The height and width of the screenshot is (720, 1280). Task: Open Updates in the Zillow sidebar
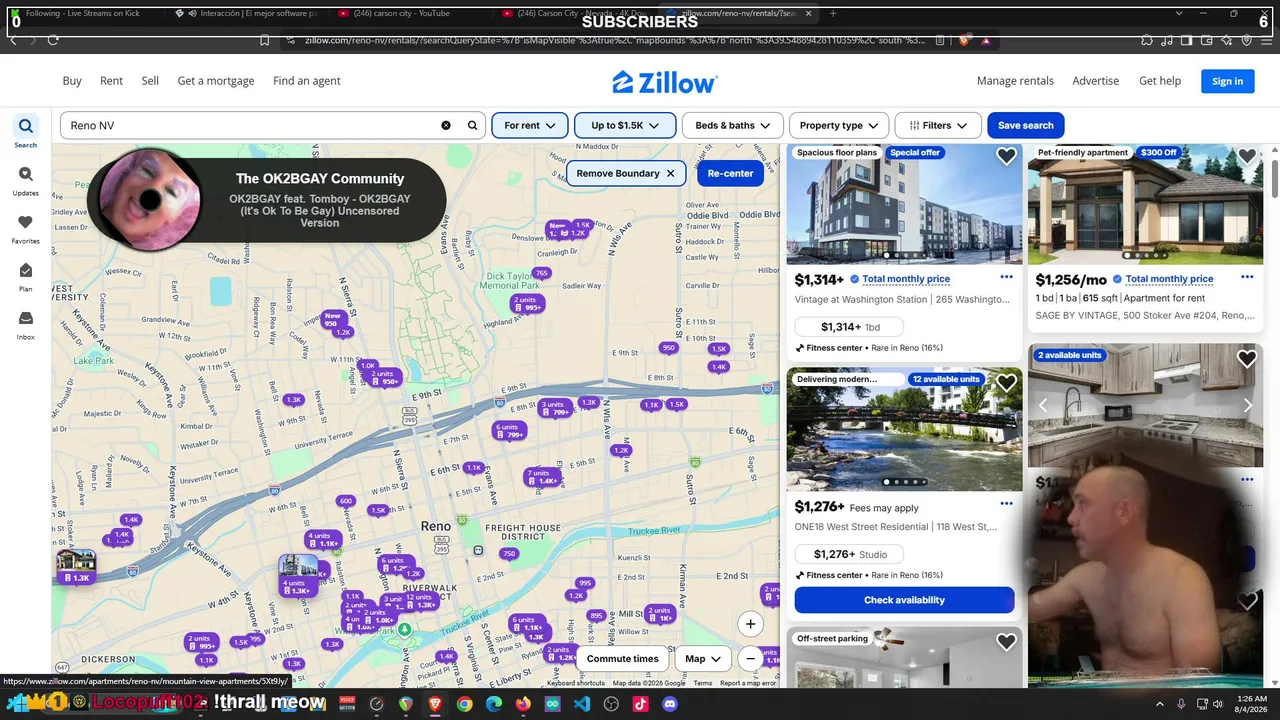point(26,180)
